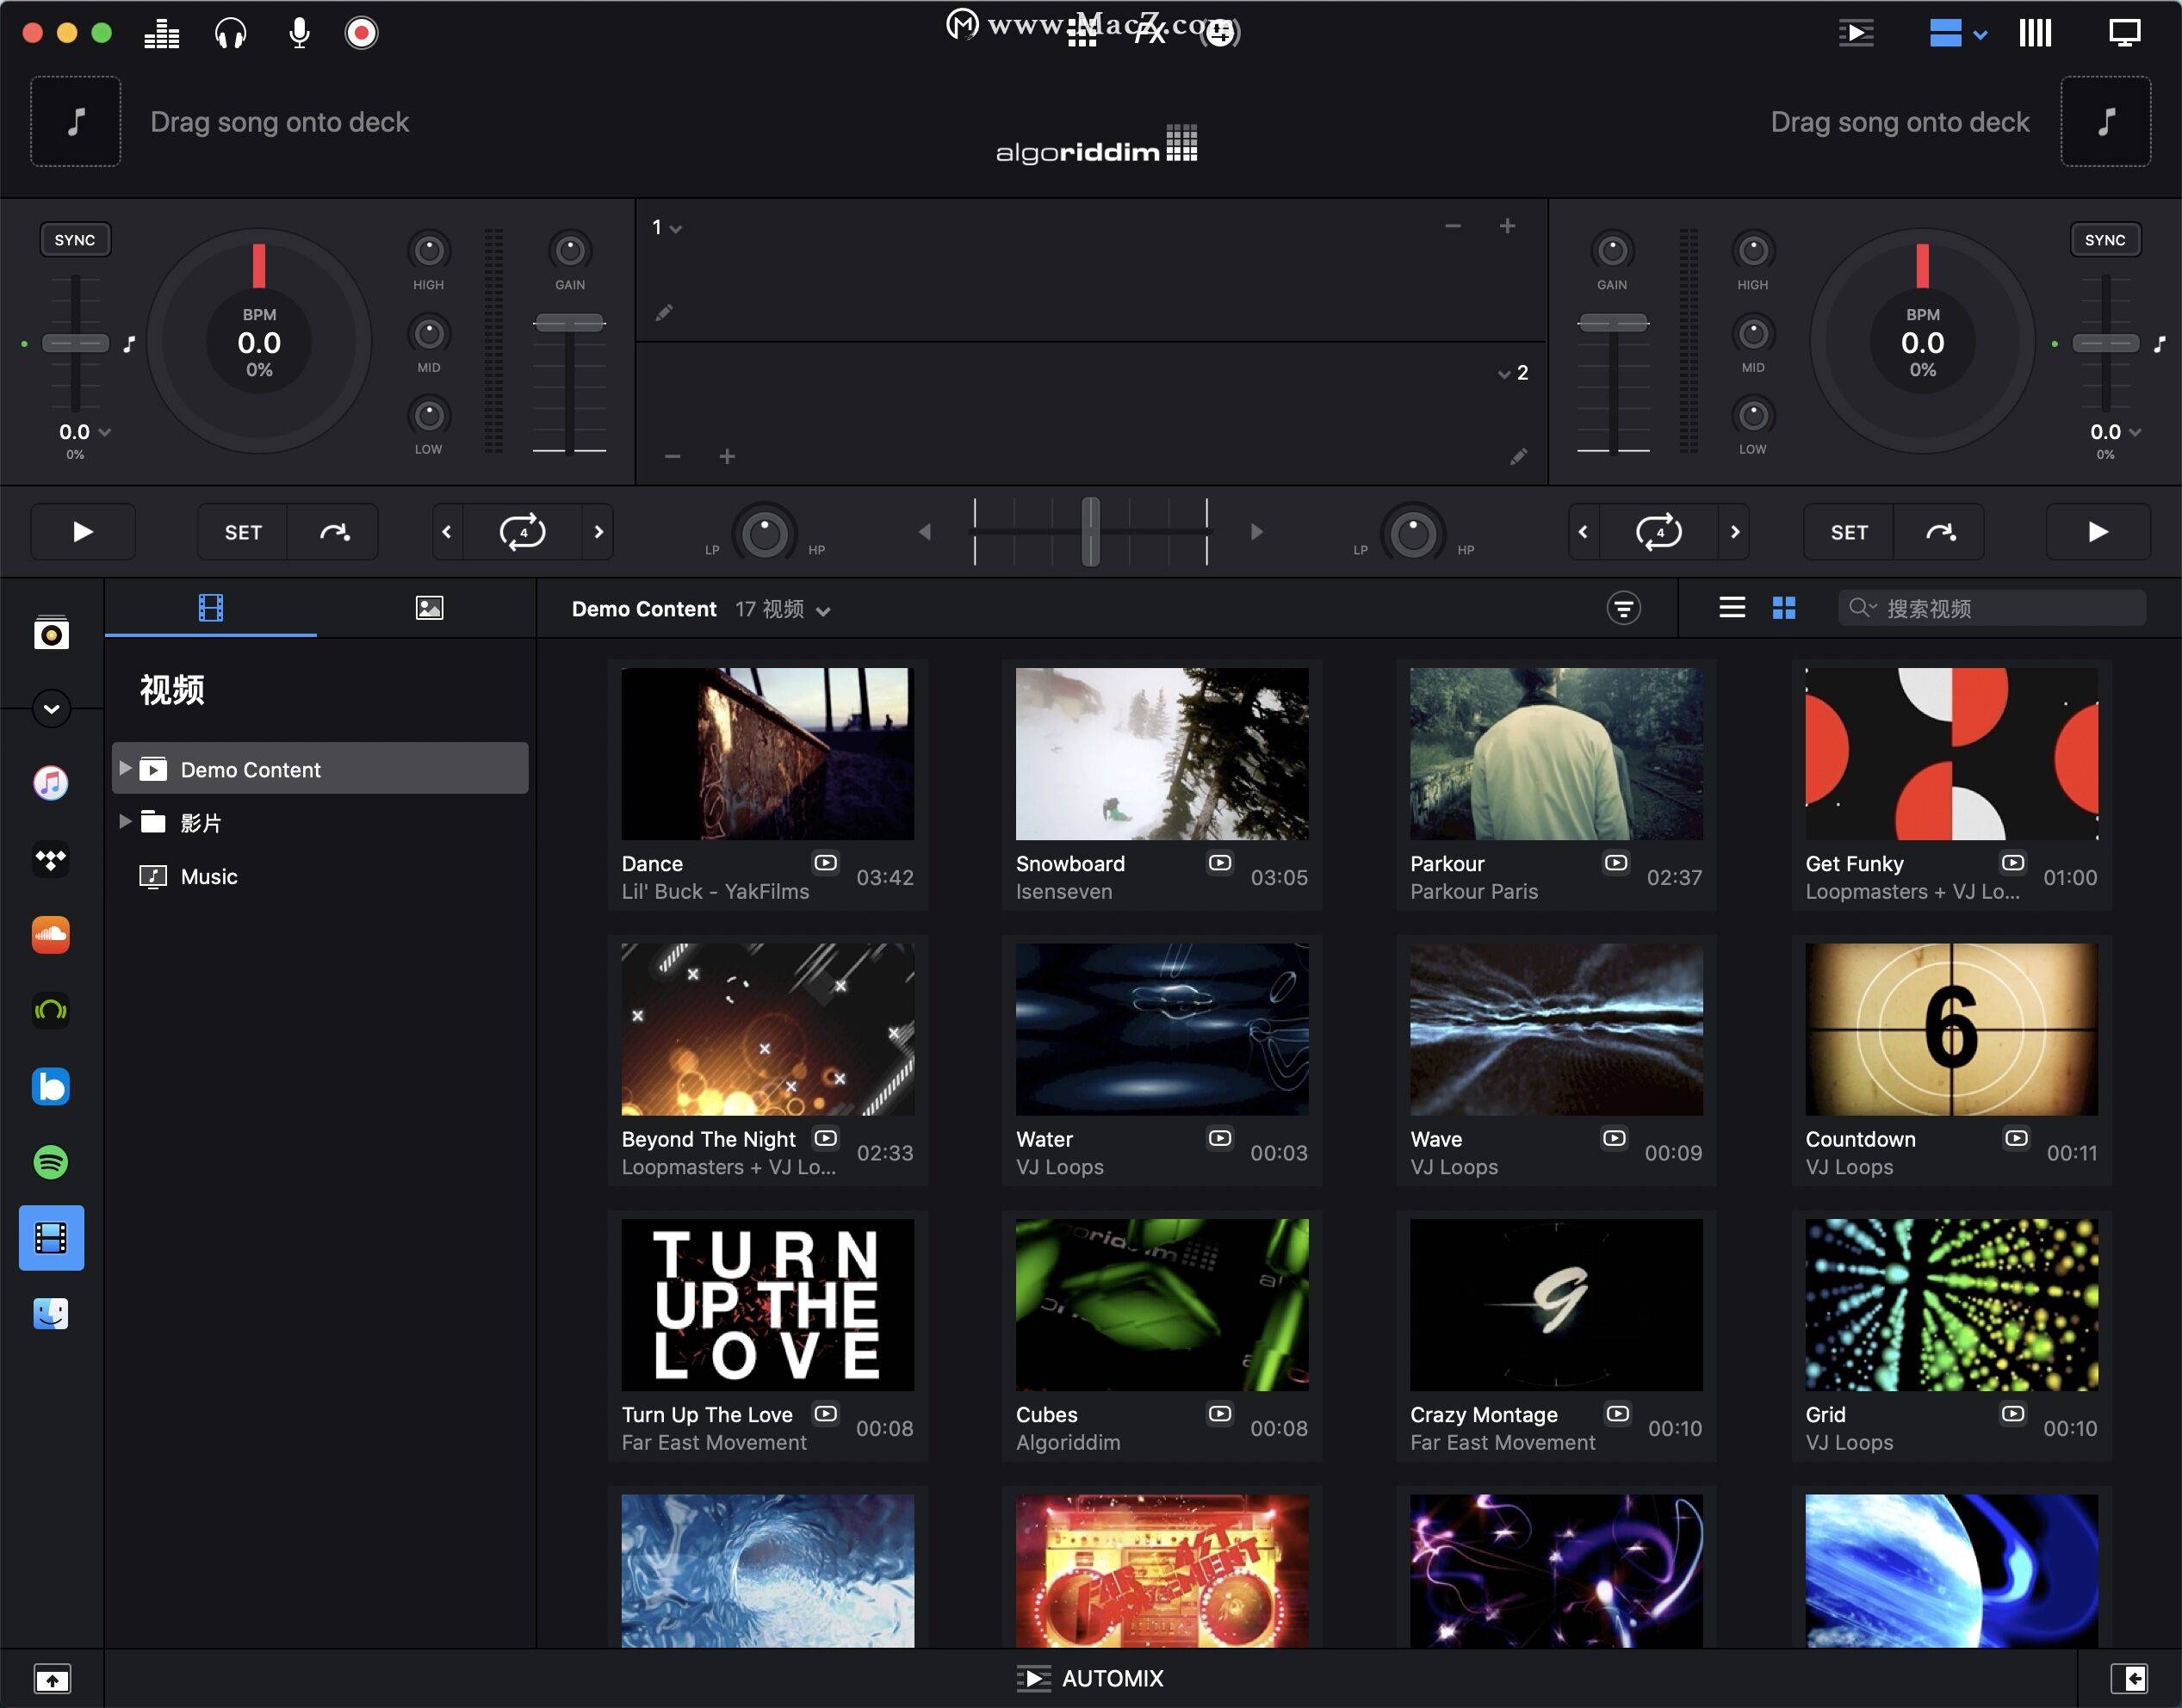This screenshot has height=1708, width=2182.
Task: Click the crossfader left arrow
Action: point(925,532)
